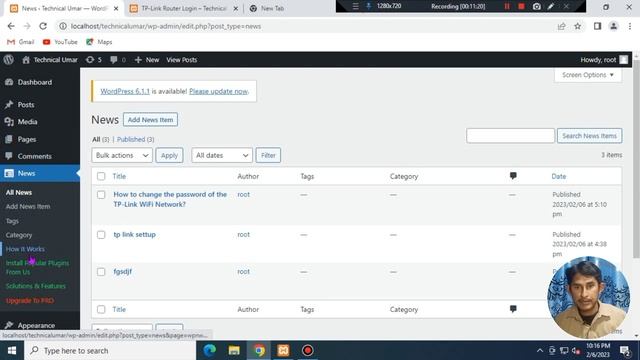Open File Explorer from the taskbar
This screenshot has height=360, width=640.
(234, 351)
